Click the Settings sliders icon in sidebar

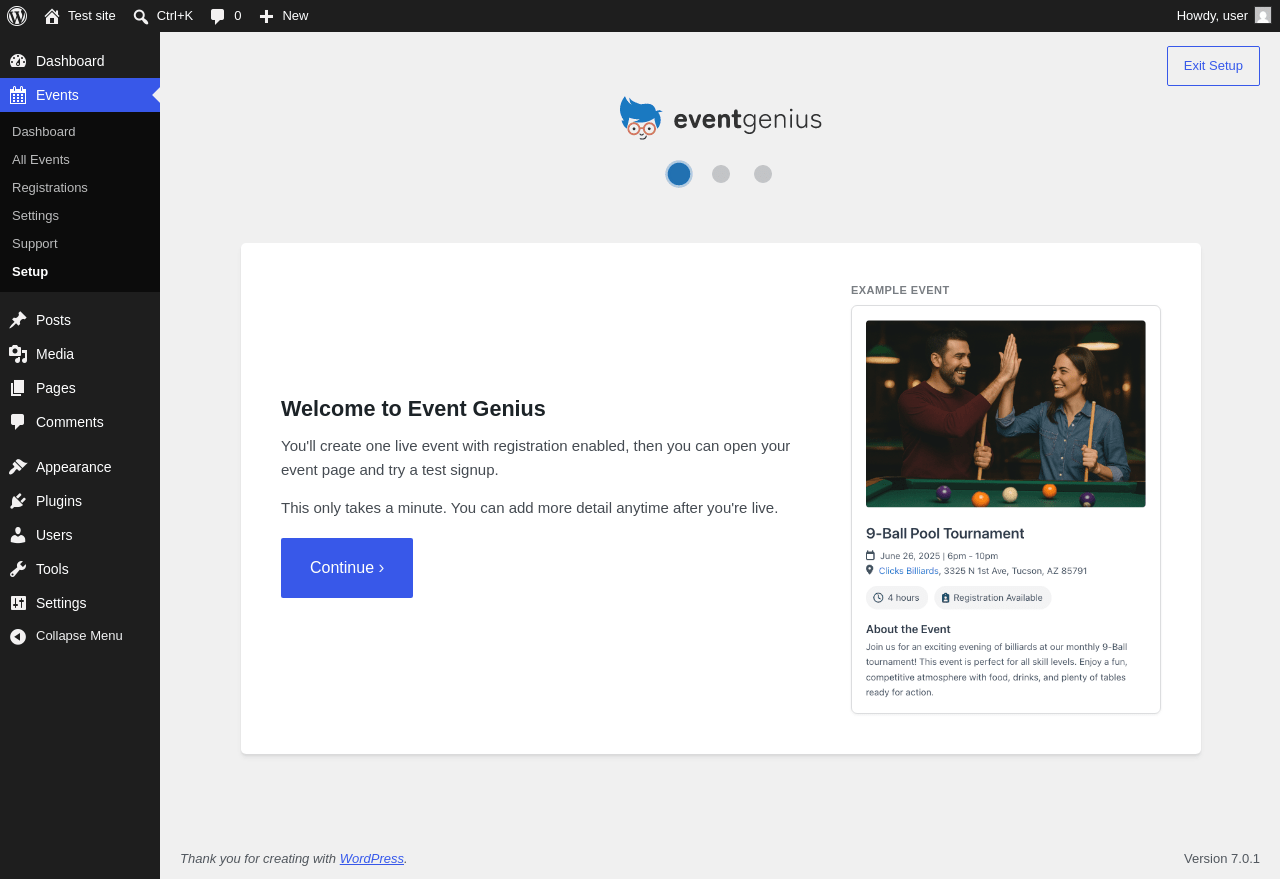[18, 603]
